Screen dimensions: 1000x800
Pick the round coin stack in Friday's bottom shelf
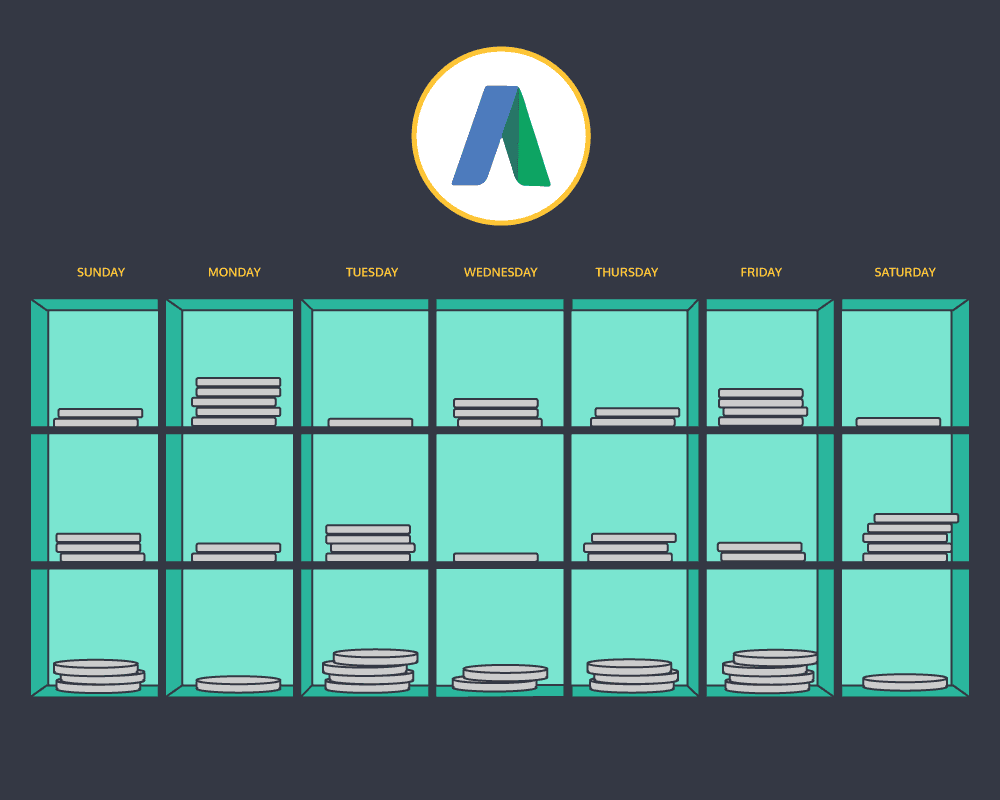click(770, 671)
